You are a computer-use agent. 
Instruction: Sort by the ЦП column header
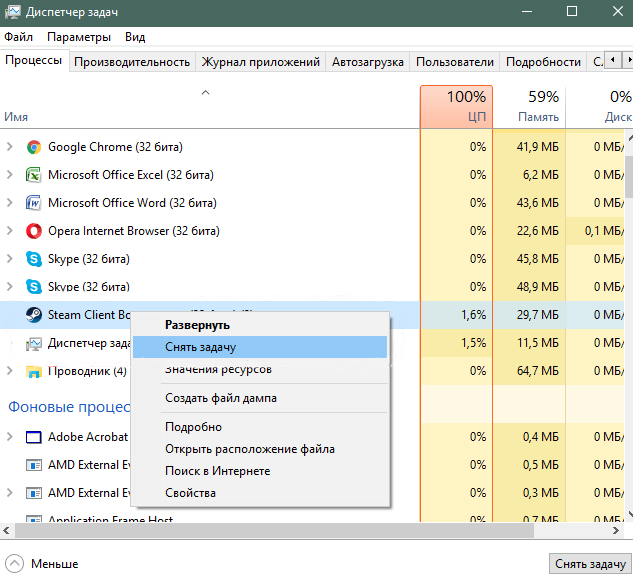tap(456, 107)
